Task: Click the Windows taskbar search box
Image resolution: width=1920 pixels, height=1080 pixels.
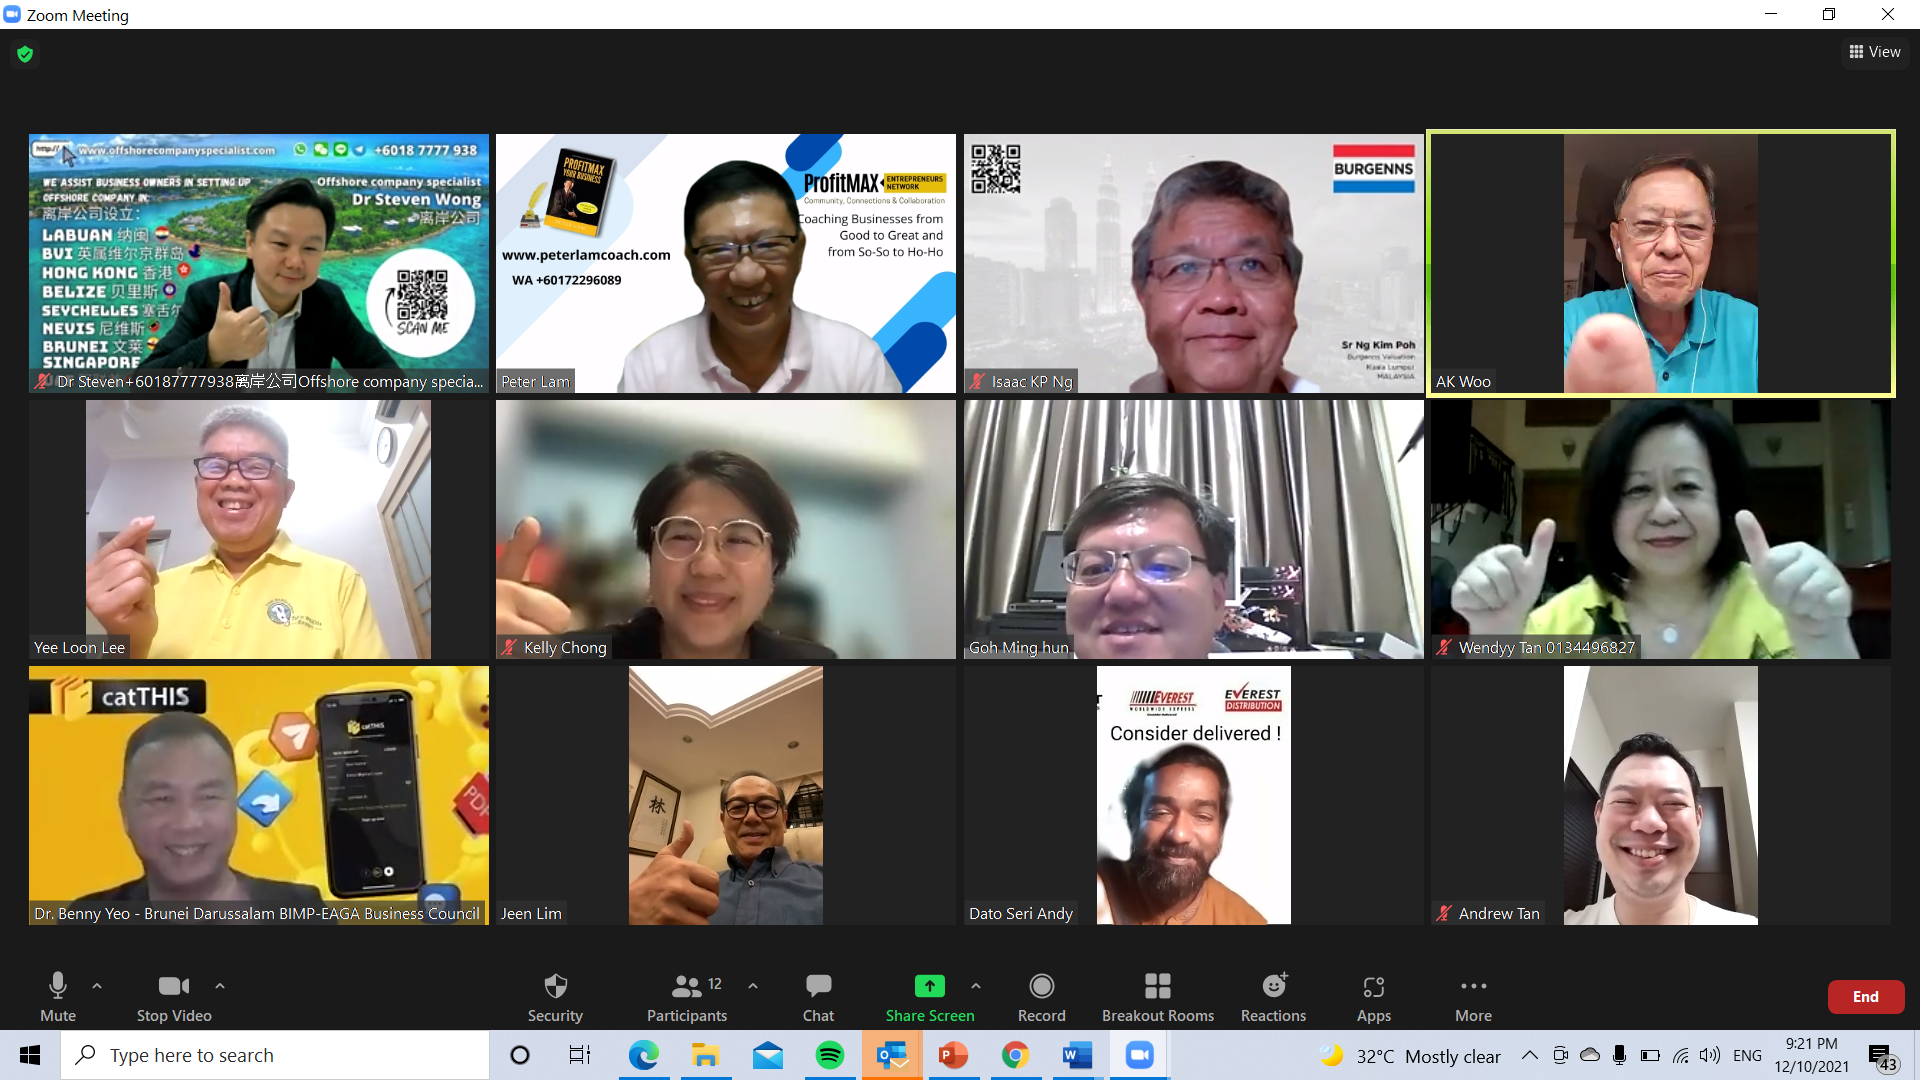Action: [x=275, y=1055]
